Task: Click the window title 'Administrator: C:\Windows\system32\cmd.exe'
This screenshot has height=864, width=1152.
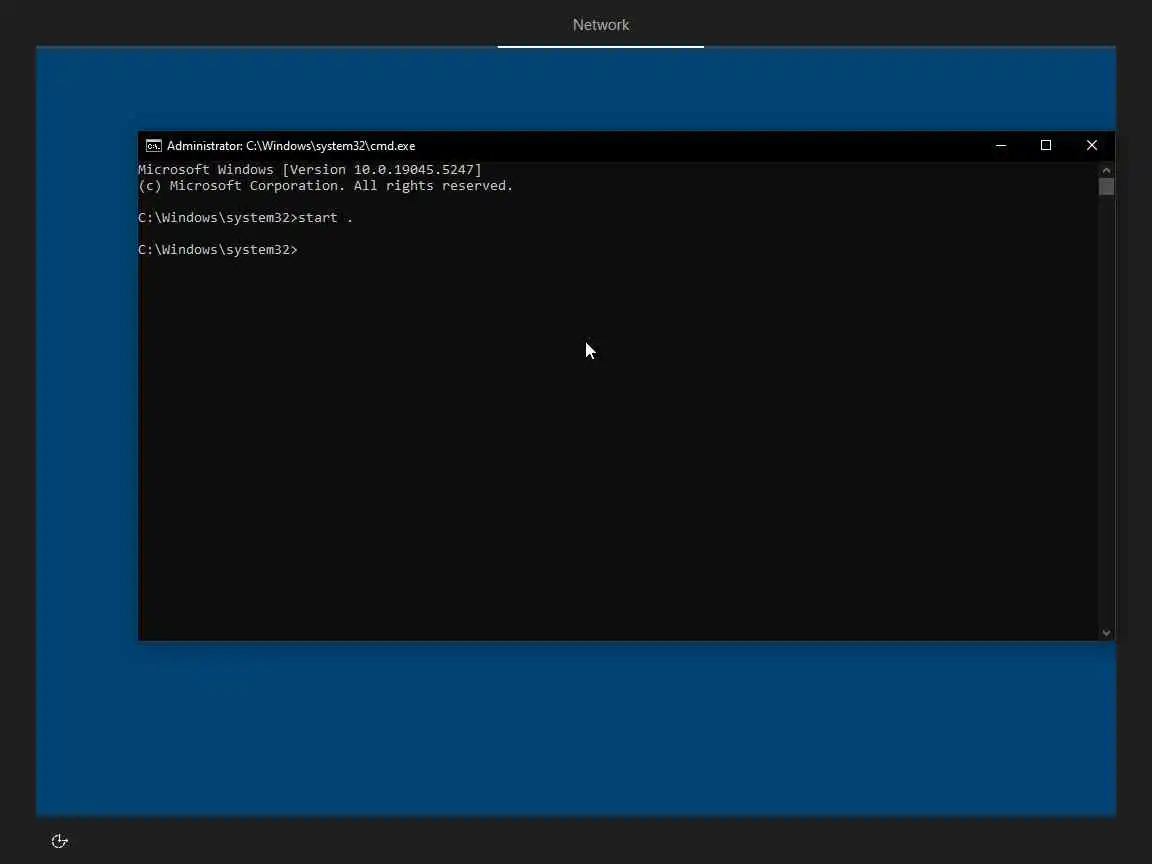Action: click(x=291, y=145)
